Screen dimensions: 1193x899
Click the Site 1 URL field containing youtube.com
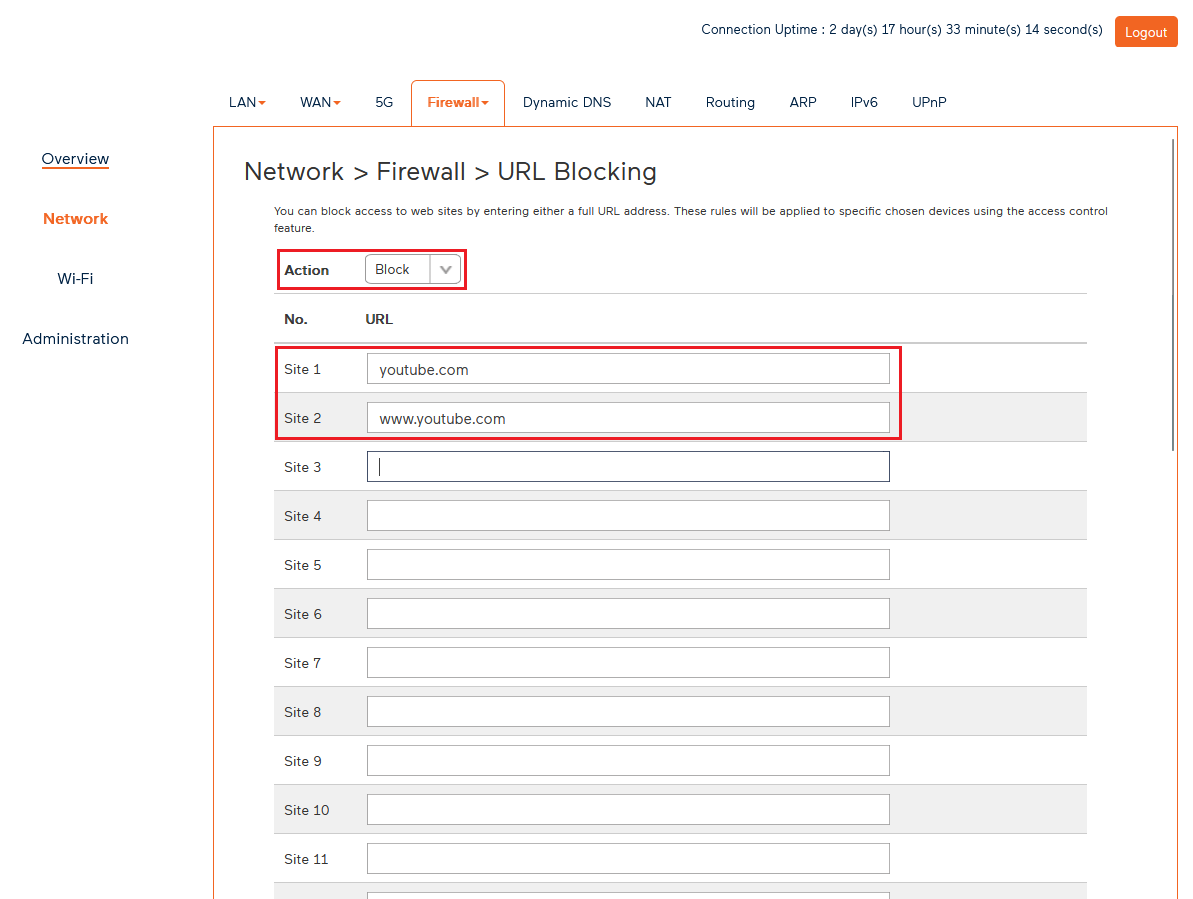click(627, 368)
